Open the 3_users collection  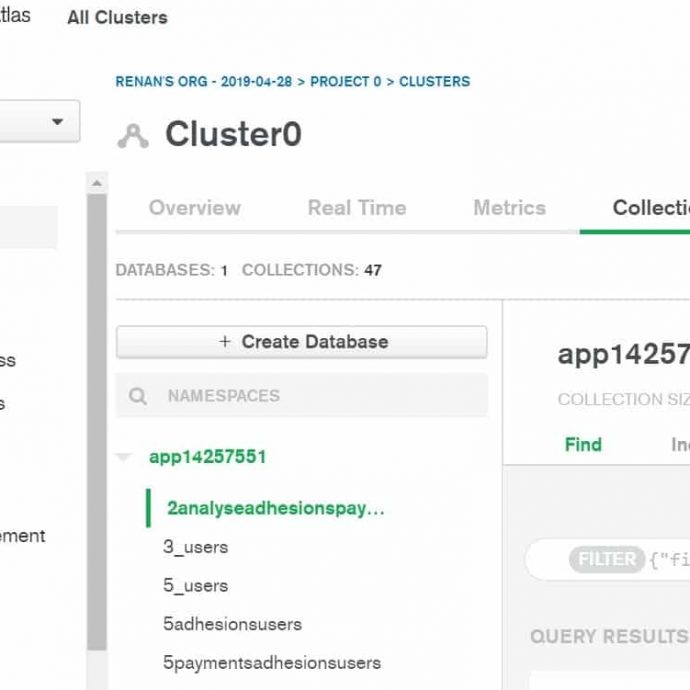point(196,547)
